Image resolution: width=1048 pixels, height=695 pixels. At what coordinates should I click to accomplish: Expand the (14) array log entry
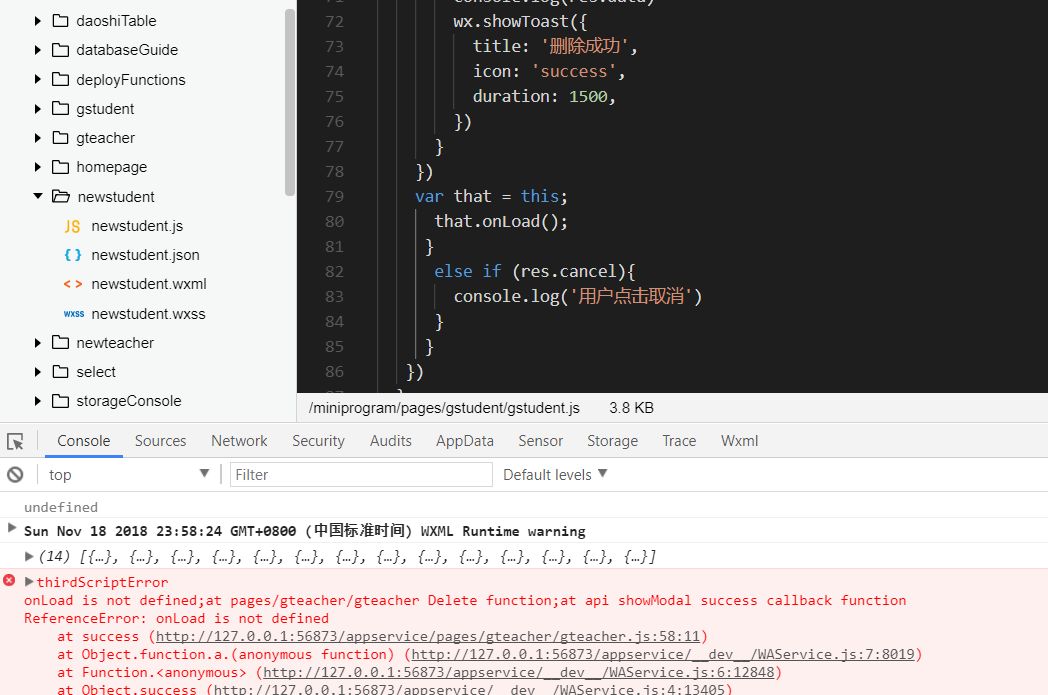[x=29, y=556]
